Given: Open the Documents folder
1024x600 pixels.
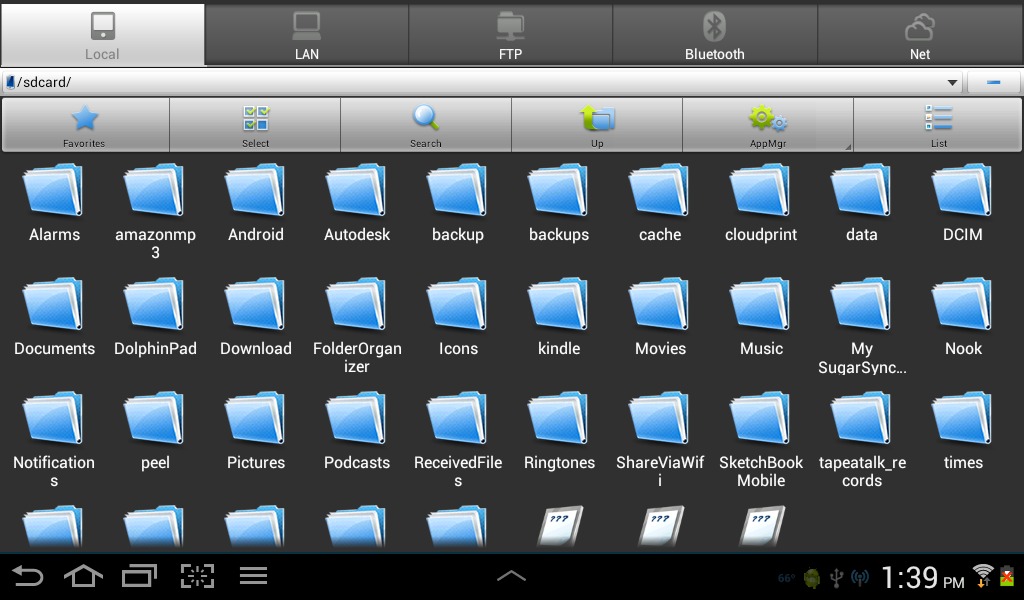Looking at the screenshot, I should 54,317.
